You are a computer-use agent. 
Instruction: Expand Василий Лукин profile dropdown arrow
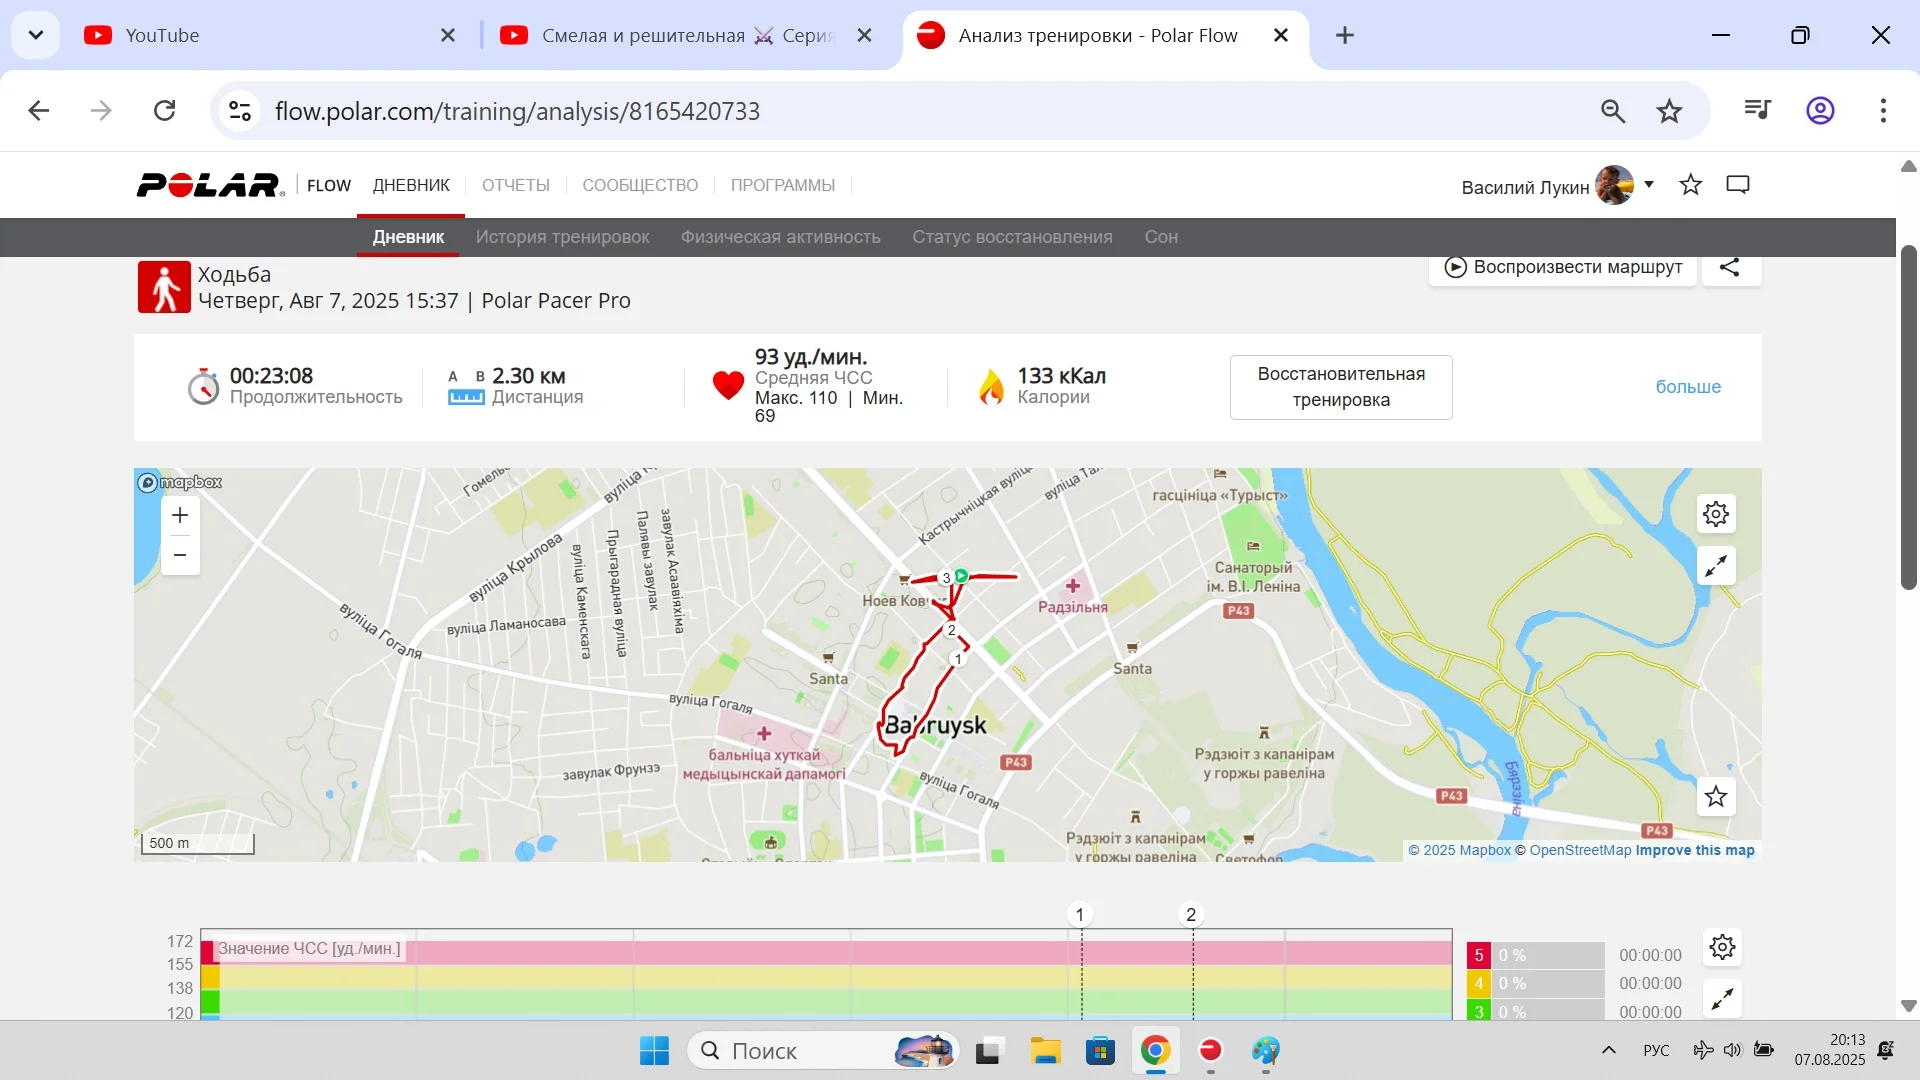click(x=1649, y=185)
